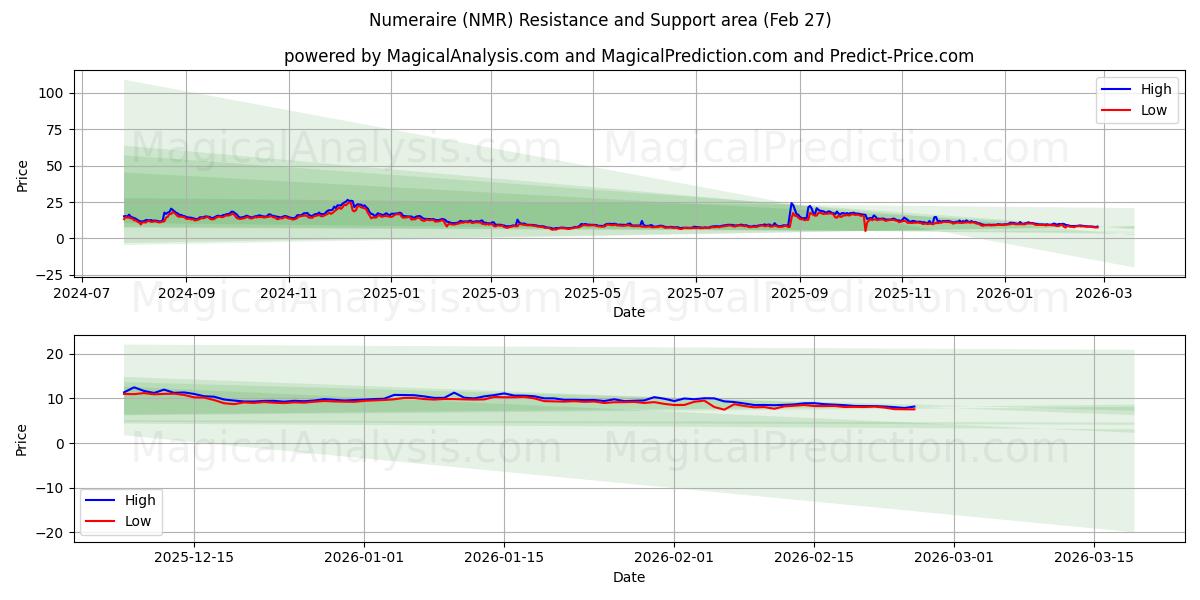Screen dimensions: 1200x600
Task: Click the blue High line swatch in the top legend
Action: point(1117,90)
